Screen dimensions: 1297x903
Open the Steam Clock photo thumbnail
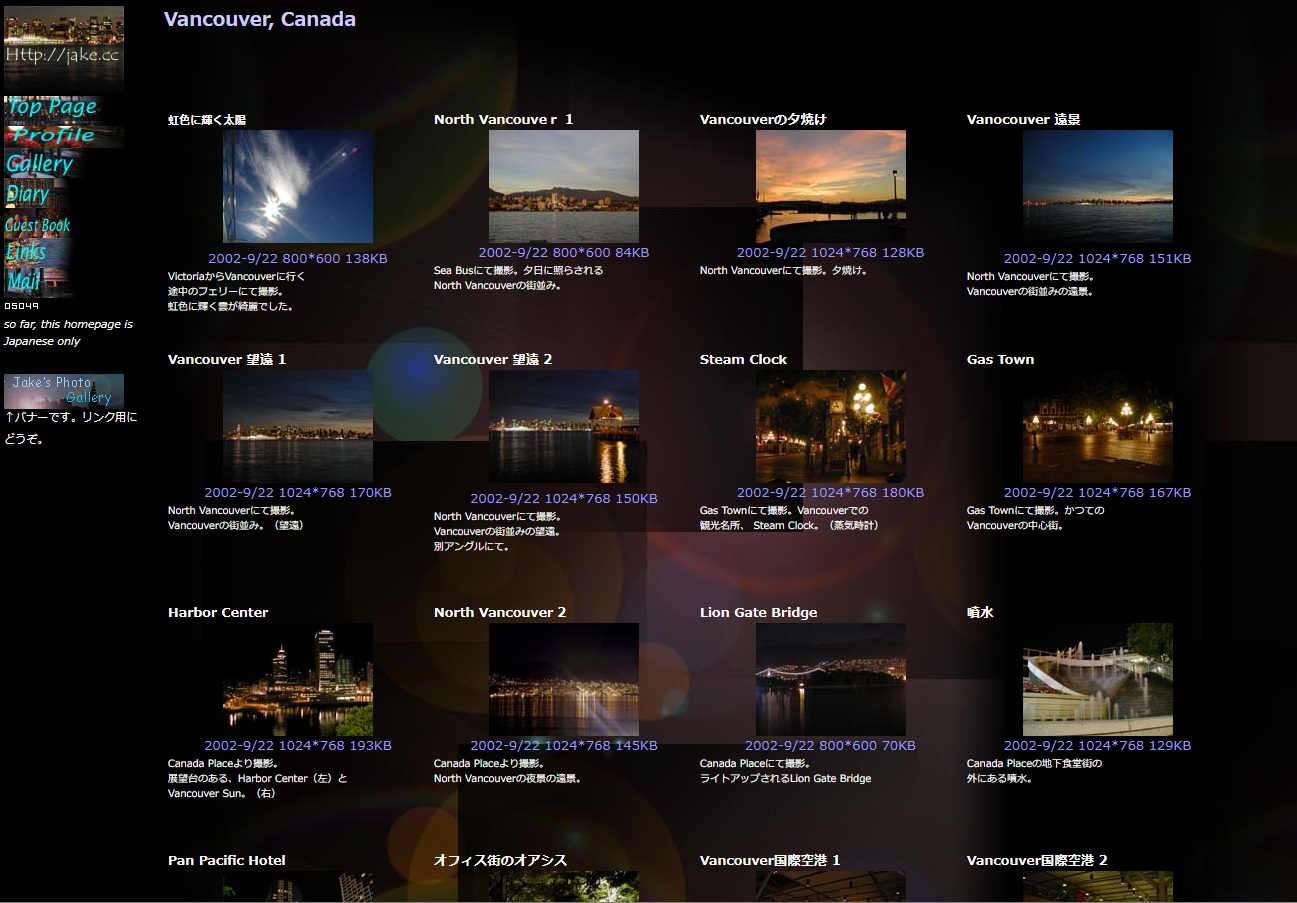830,427
